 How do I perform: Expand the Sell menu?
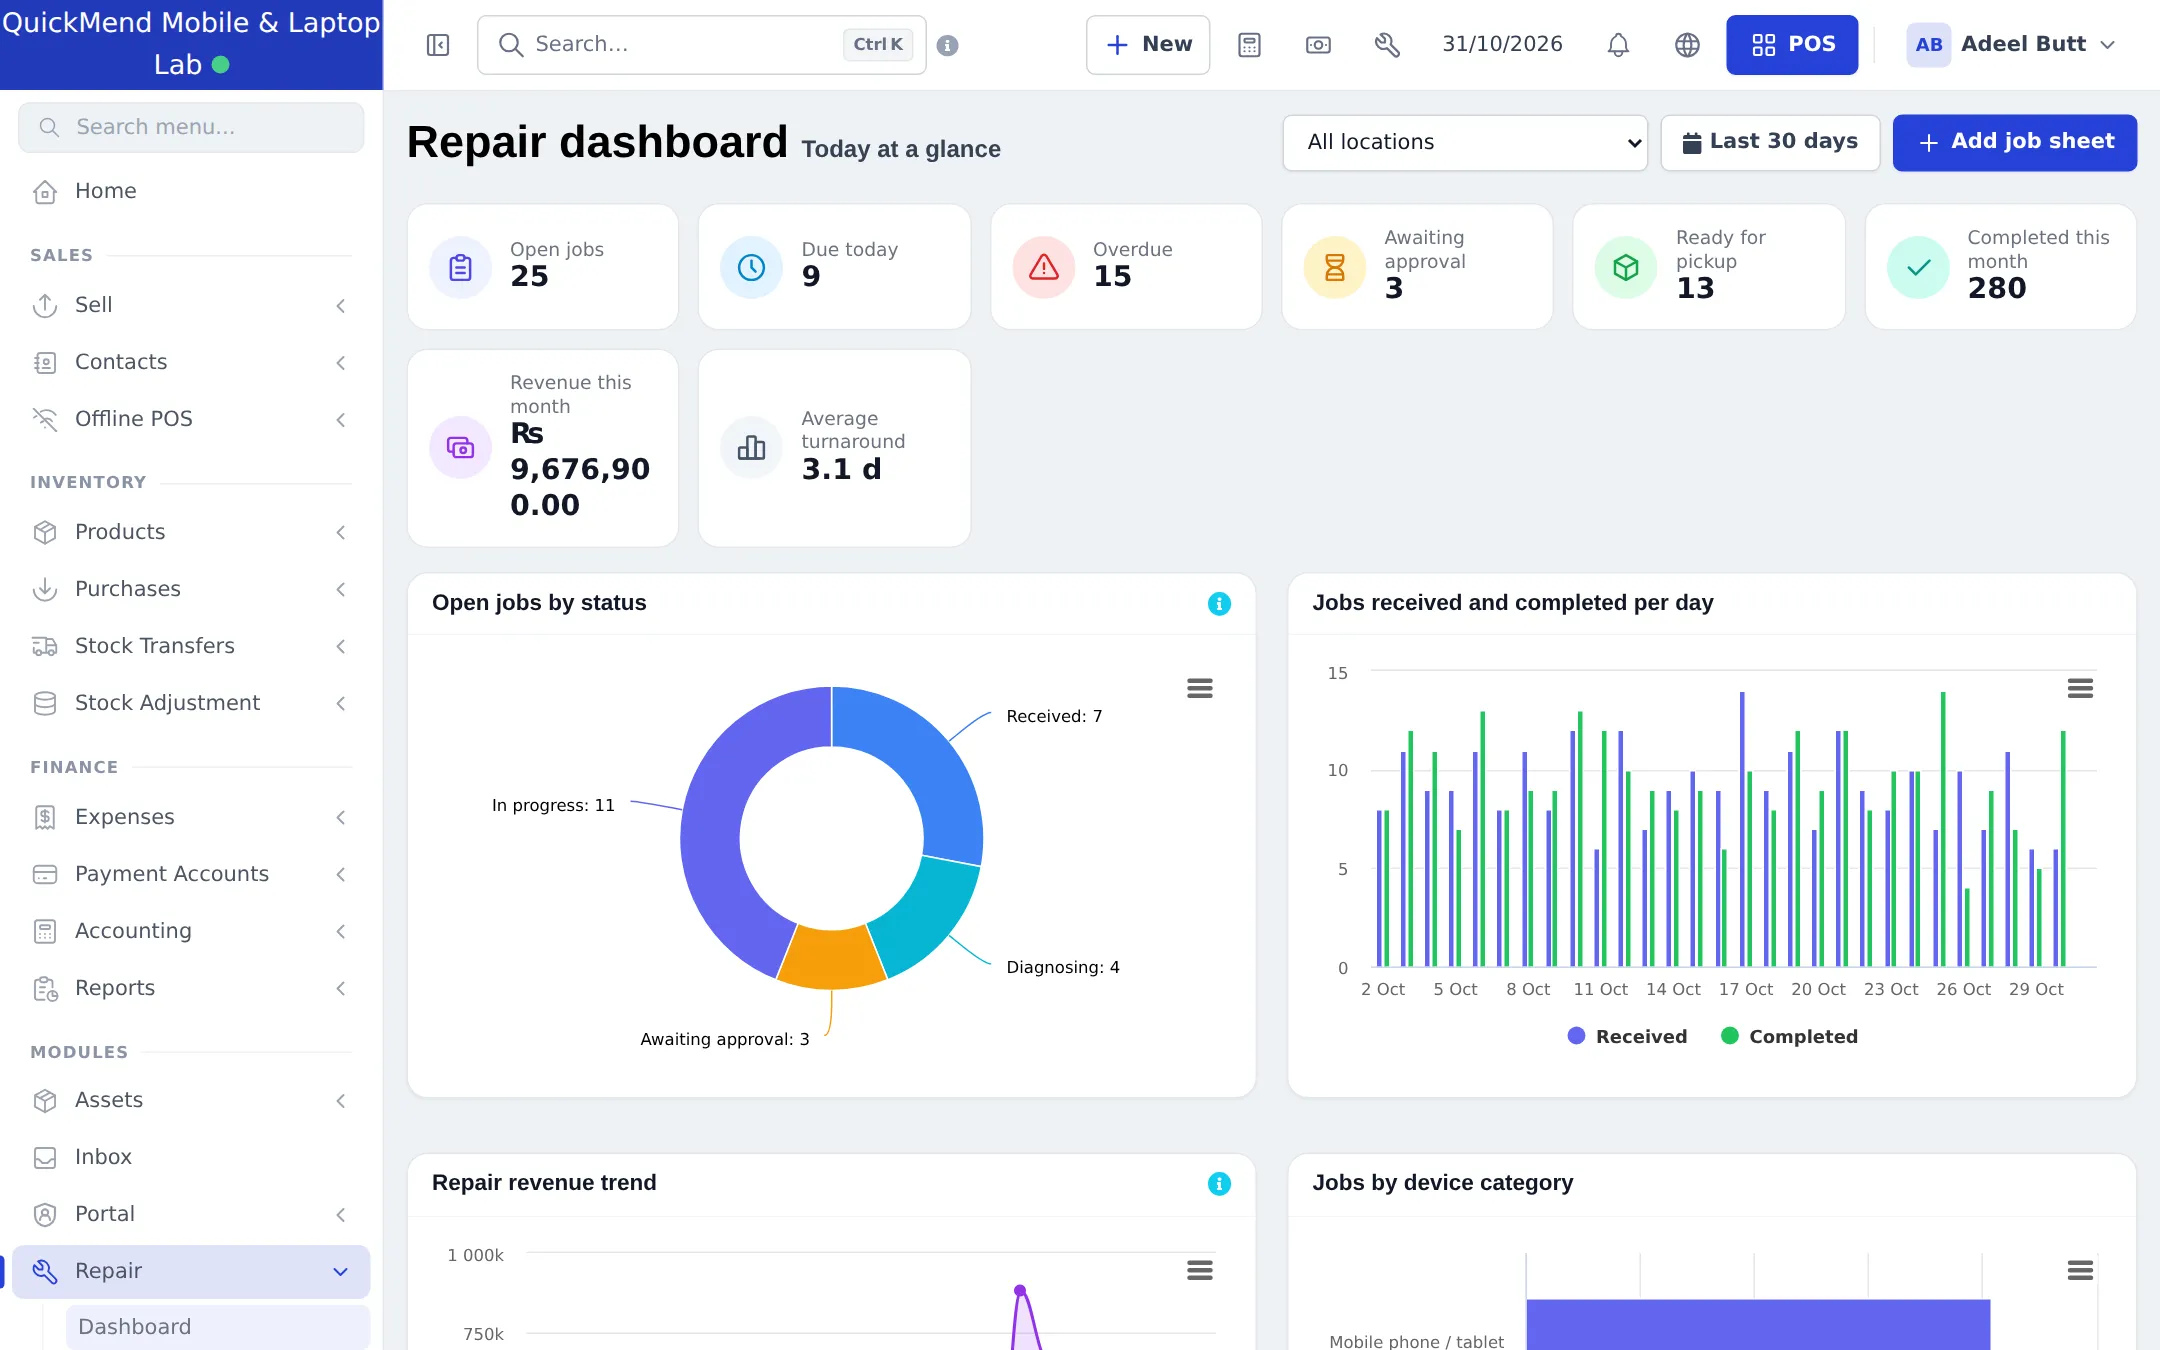[x=190, y=305]
